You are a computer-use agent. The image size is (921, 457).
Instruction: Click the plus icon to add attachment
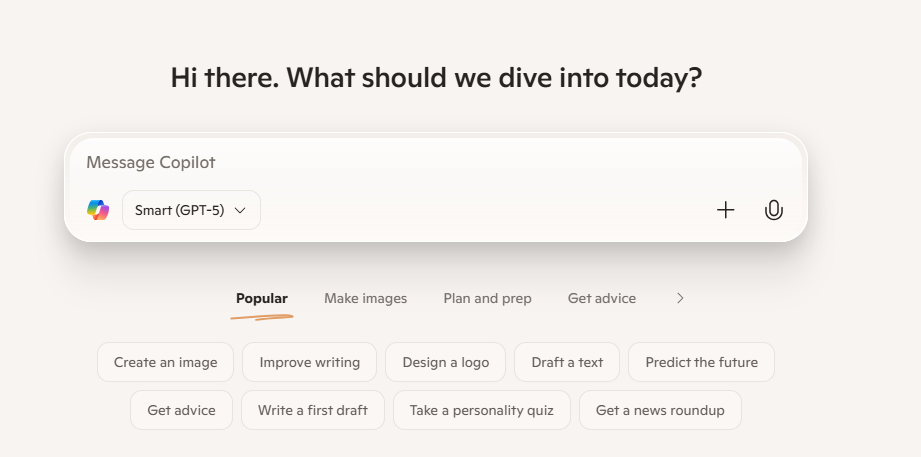726,210
